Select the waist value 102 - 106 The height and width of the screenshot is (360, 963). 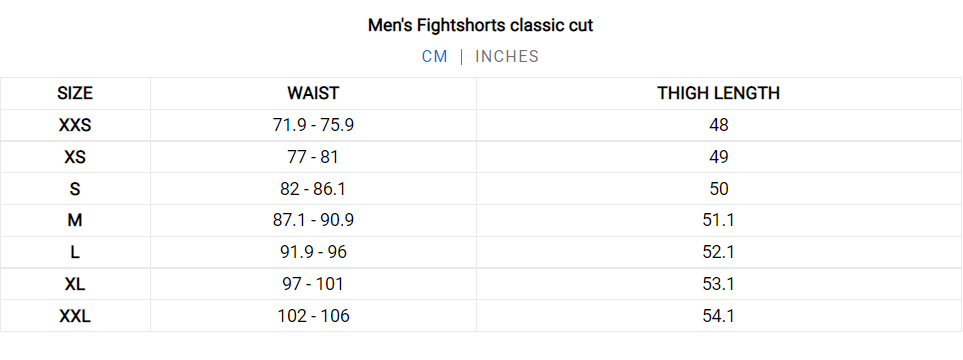[313, 316]
